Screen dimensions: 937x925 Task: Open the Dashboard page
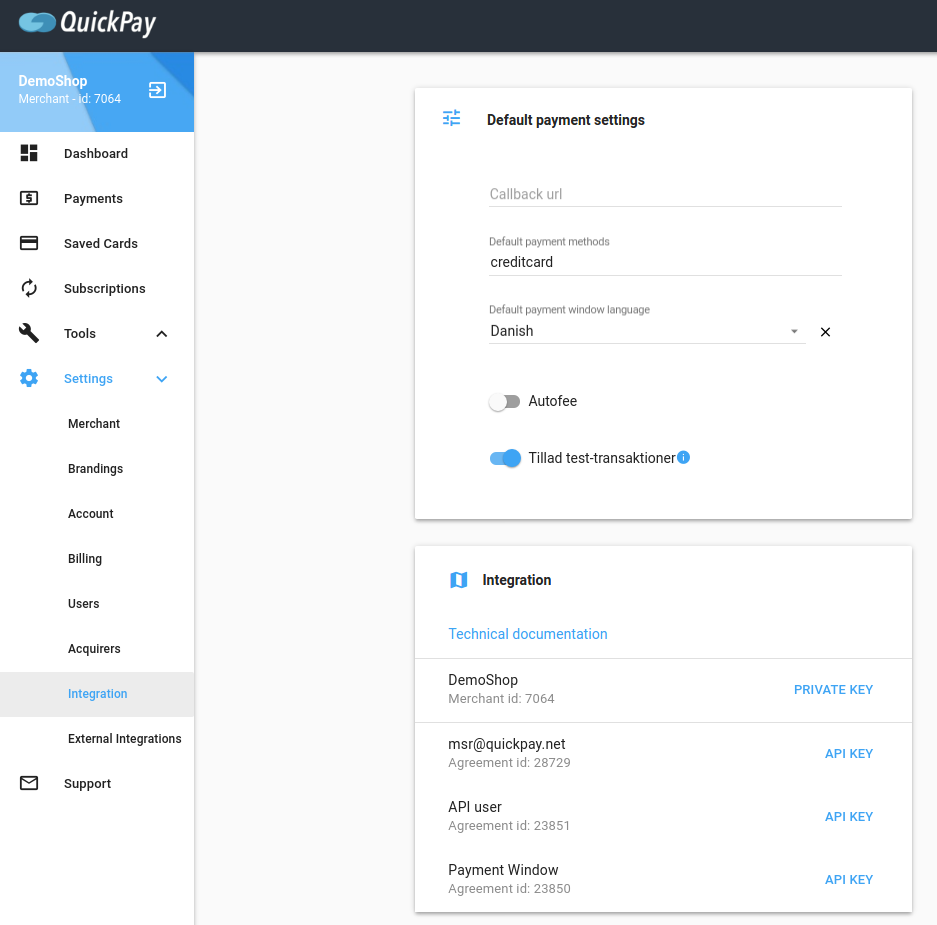[x=96, y=154]
